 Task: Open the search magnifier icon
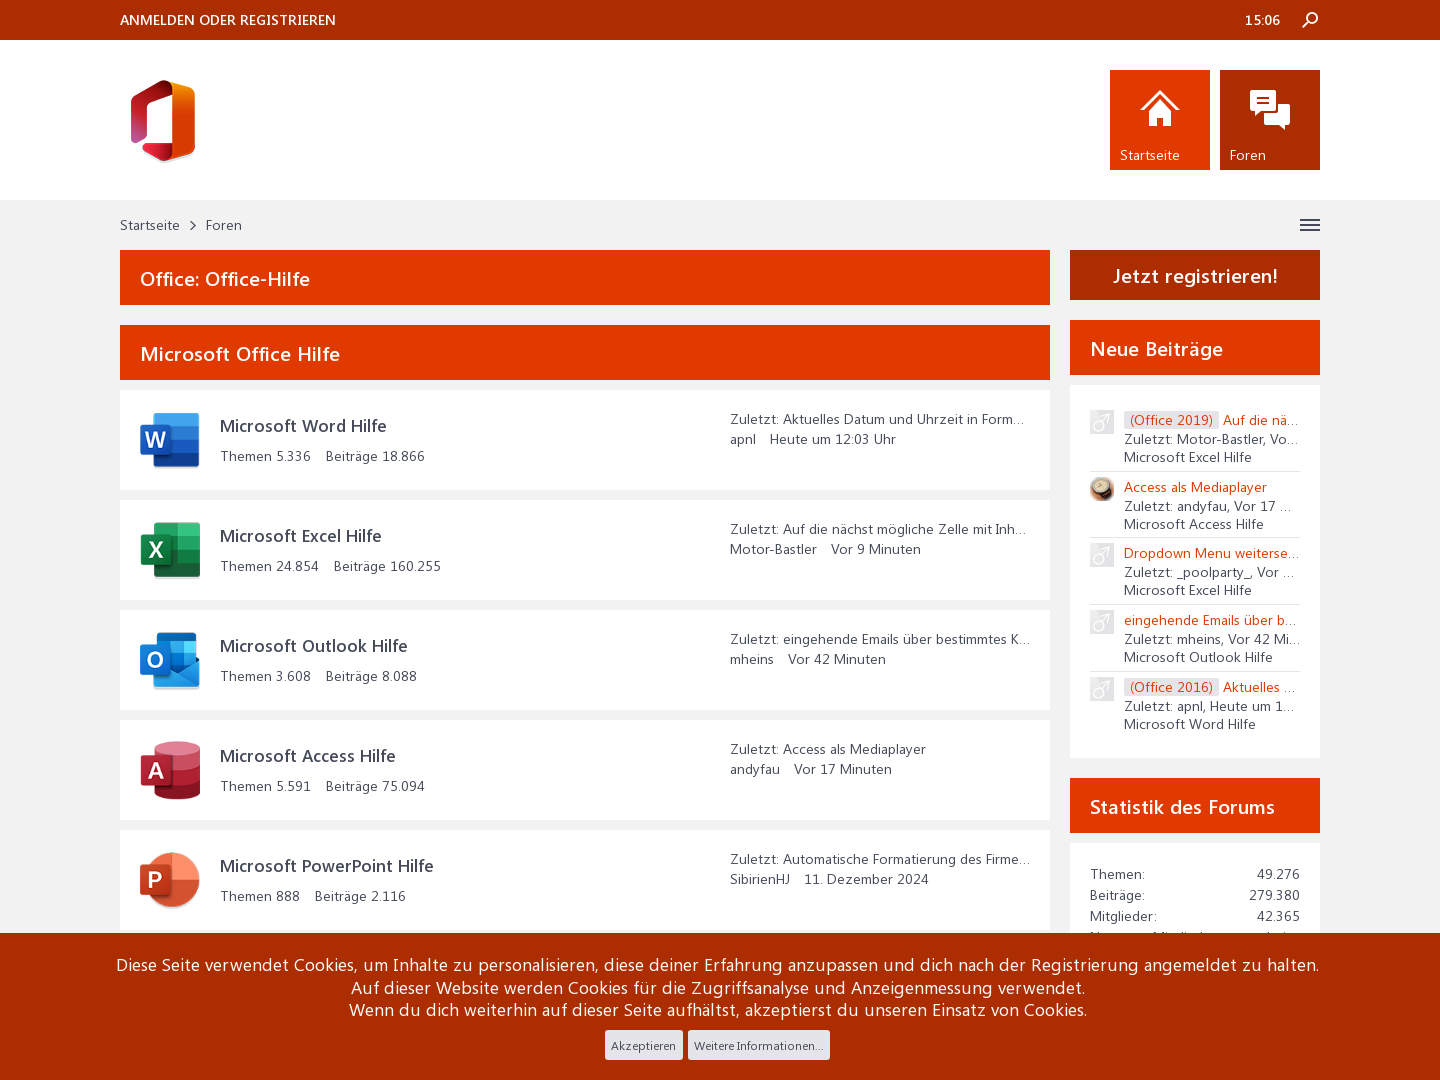(x=1310, y=20)
